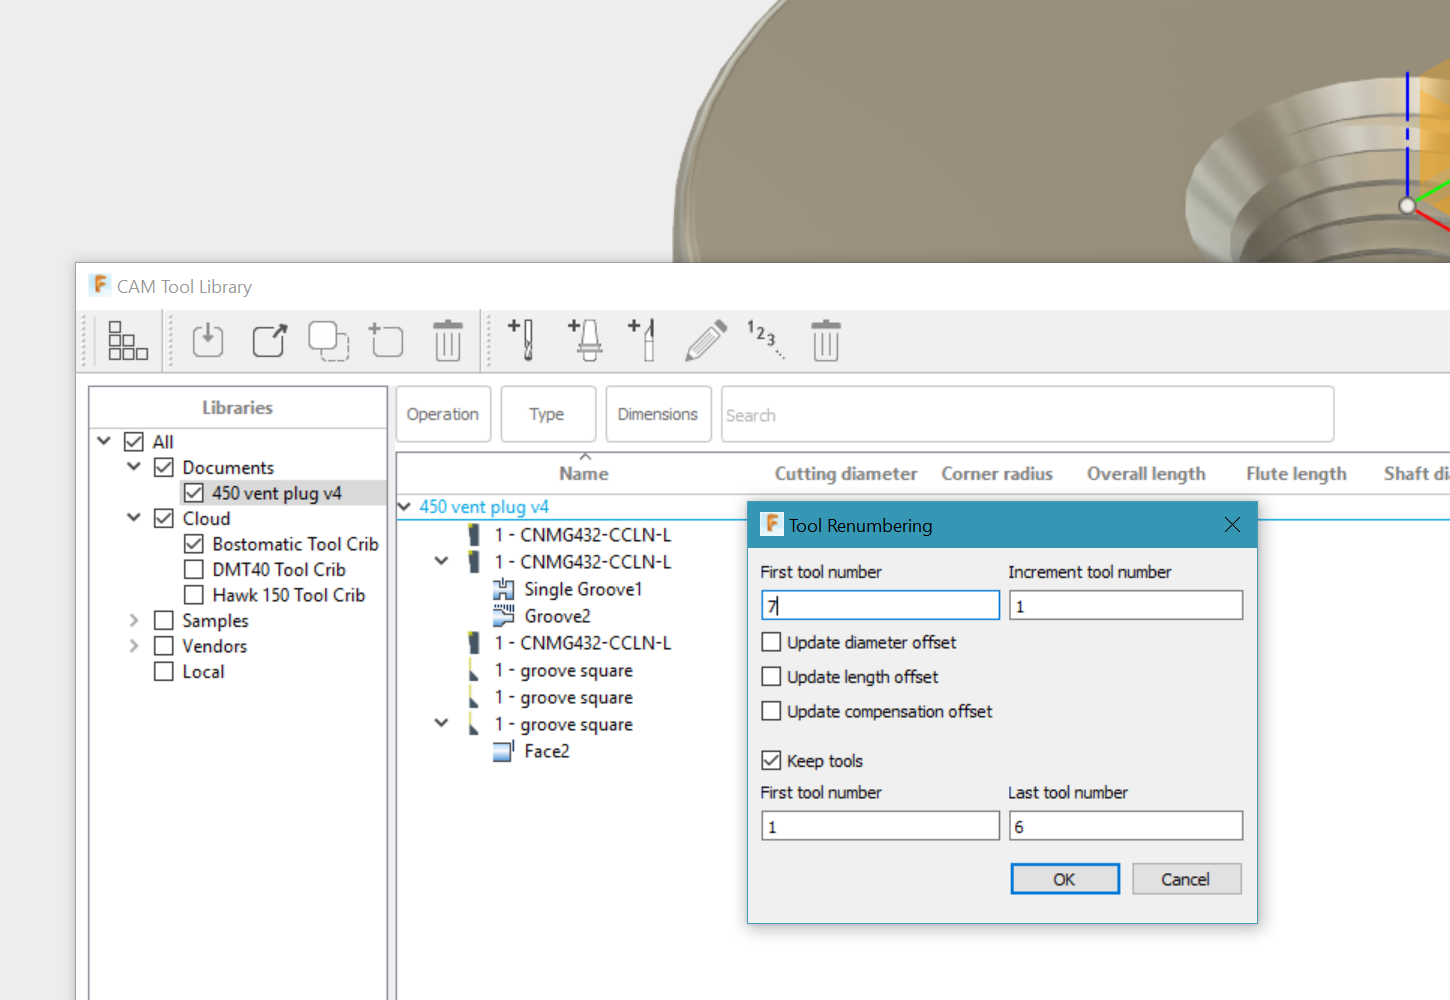Viewport: 1450px width, 1000px height.
Task: Focus the Increment tool number field
Action: click(1126, 606)
